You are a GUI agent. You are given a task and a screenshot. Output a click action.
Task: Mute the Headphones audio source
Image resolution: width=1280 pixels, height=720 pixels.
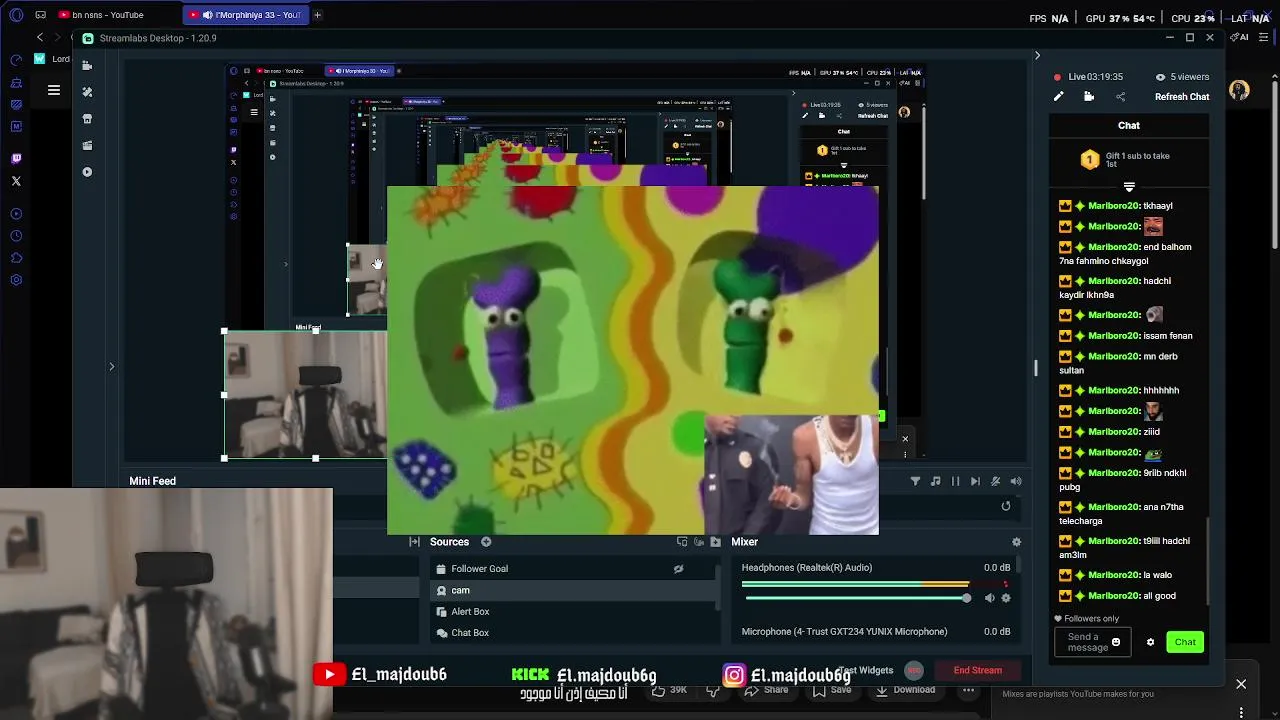point(989,598)
